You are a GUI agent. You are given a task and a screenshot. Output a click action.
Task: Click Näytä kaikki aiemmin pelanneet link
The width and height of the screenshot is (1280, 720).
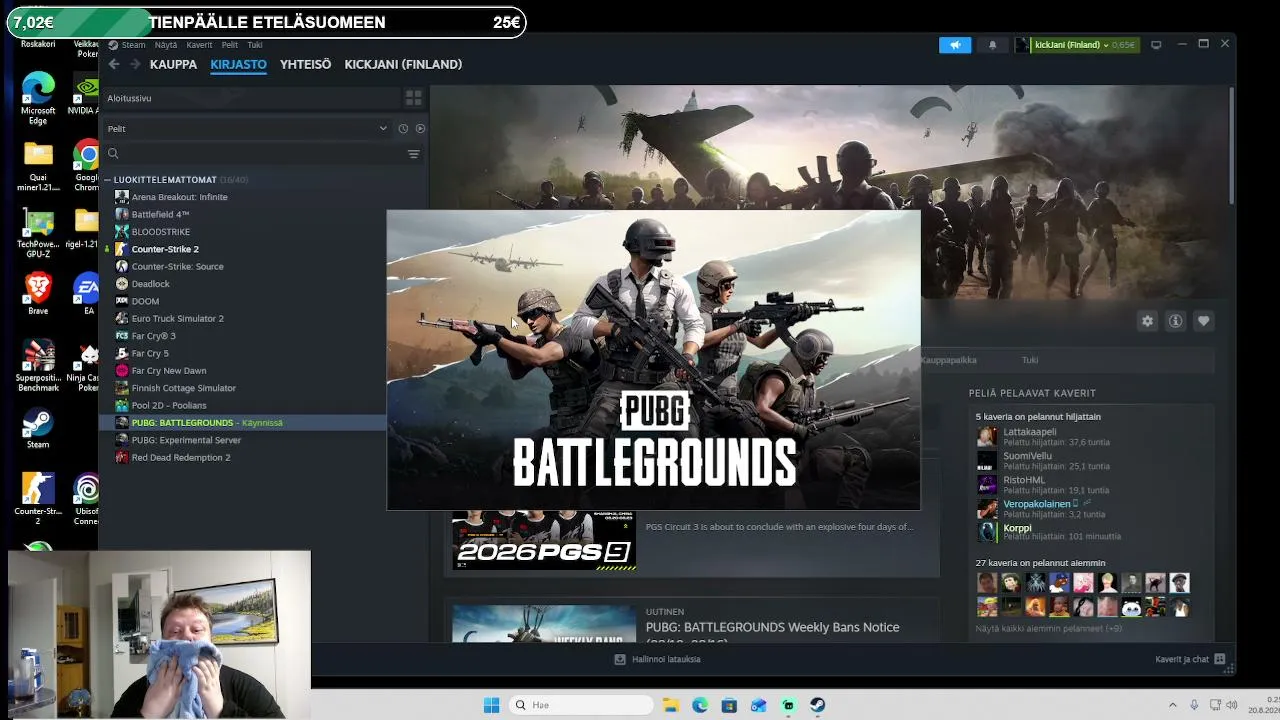pyautogui.click(x=1049, y=628)
